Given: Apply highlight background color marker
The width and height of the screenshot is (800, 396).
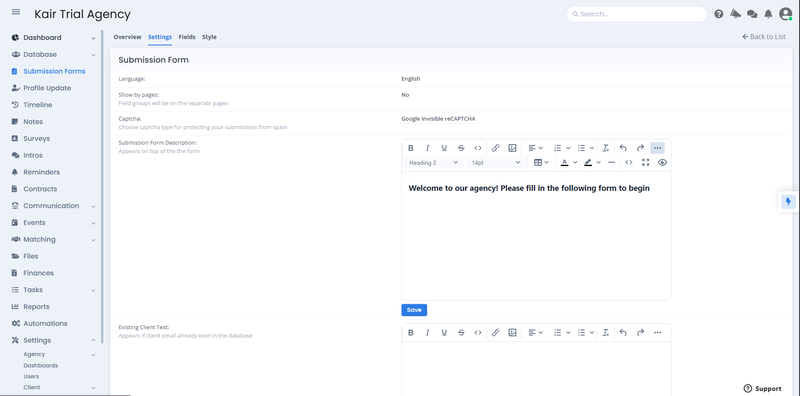Looking at the screenshot, I should click(588, 162).
